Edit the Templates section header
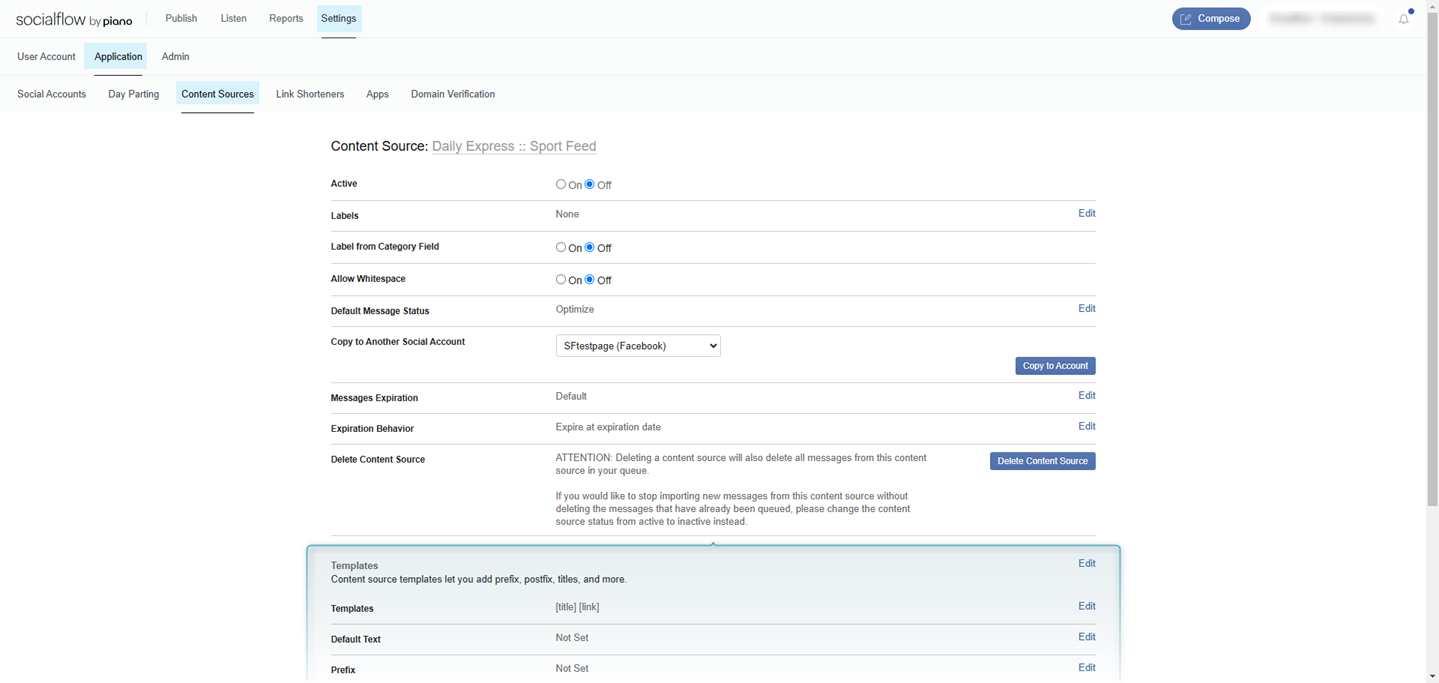This screenshot has height=683, width=1439. tap(1086, 563)
